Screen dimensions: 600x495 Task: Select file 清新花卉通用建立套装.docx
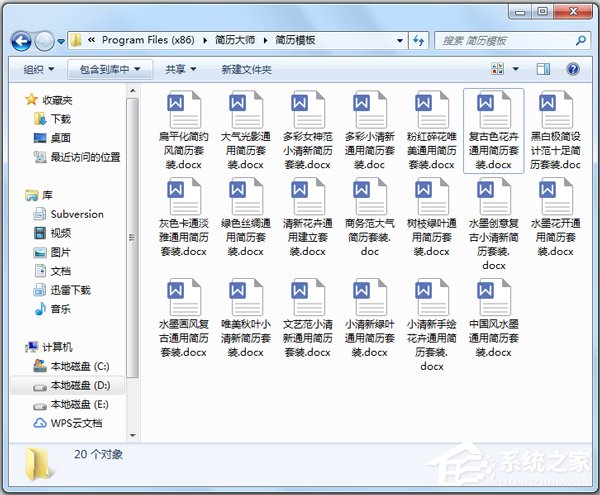coord(308,217)
